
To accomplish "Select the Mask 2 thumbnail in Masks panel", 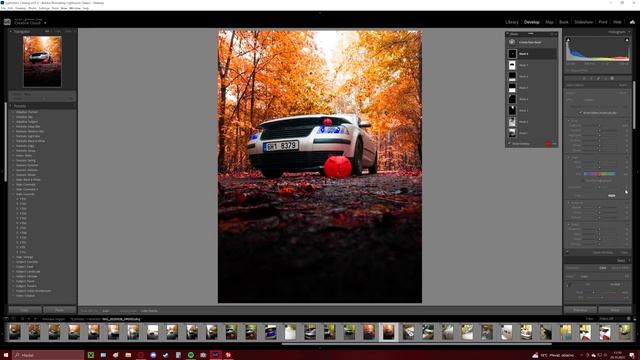I will [512, 122].
